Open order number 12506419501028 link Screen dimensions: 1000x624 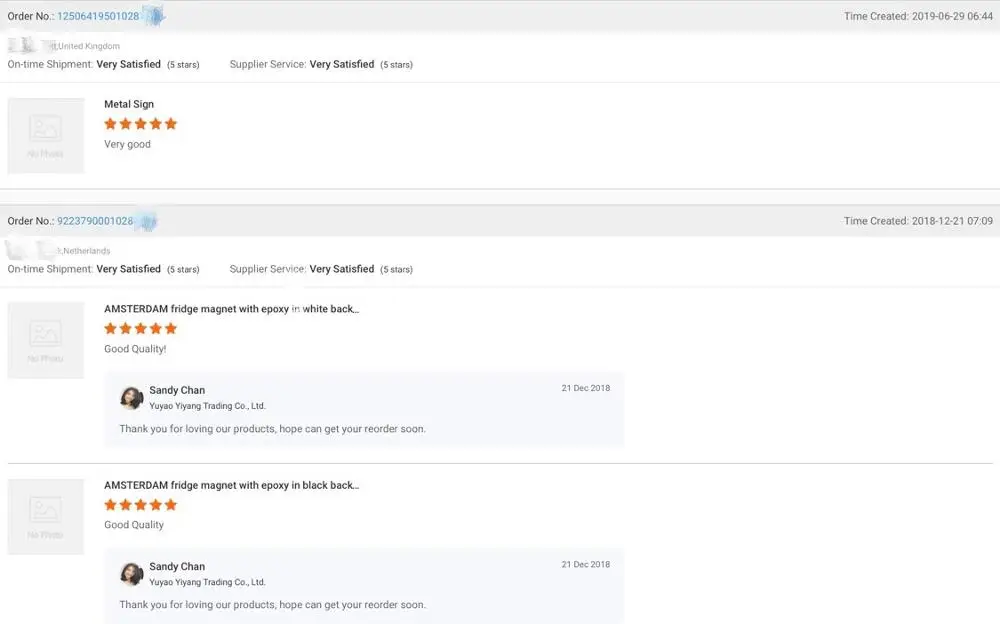(98, 16)
